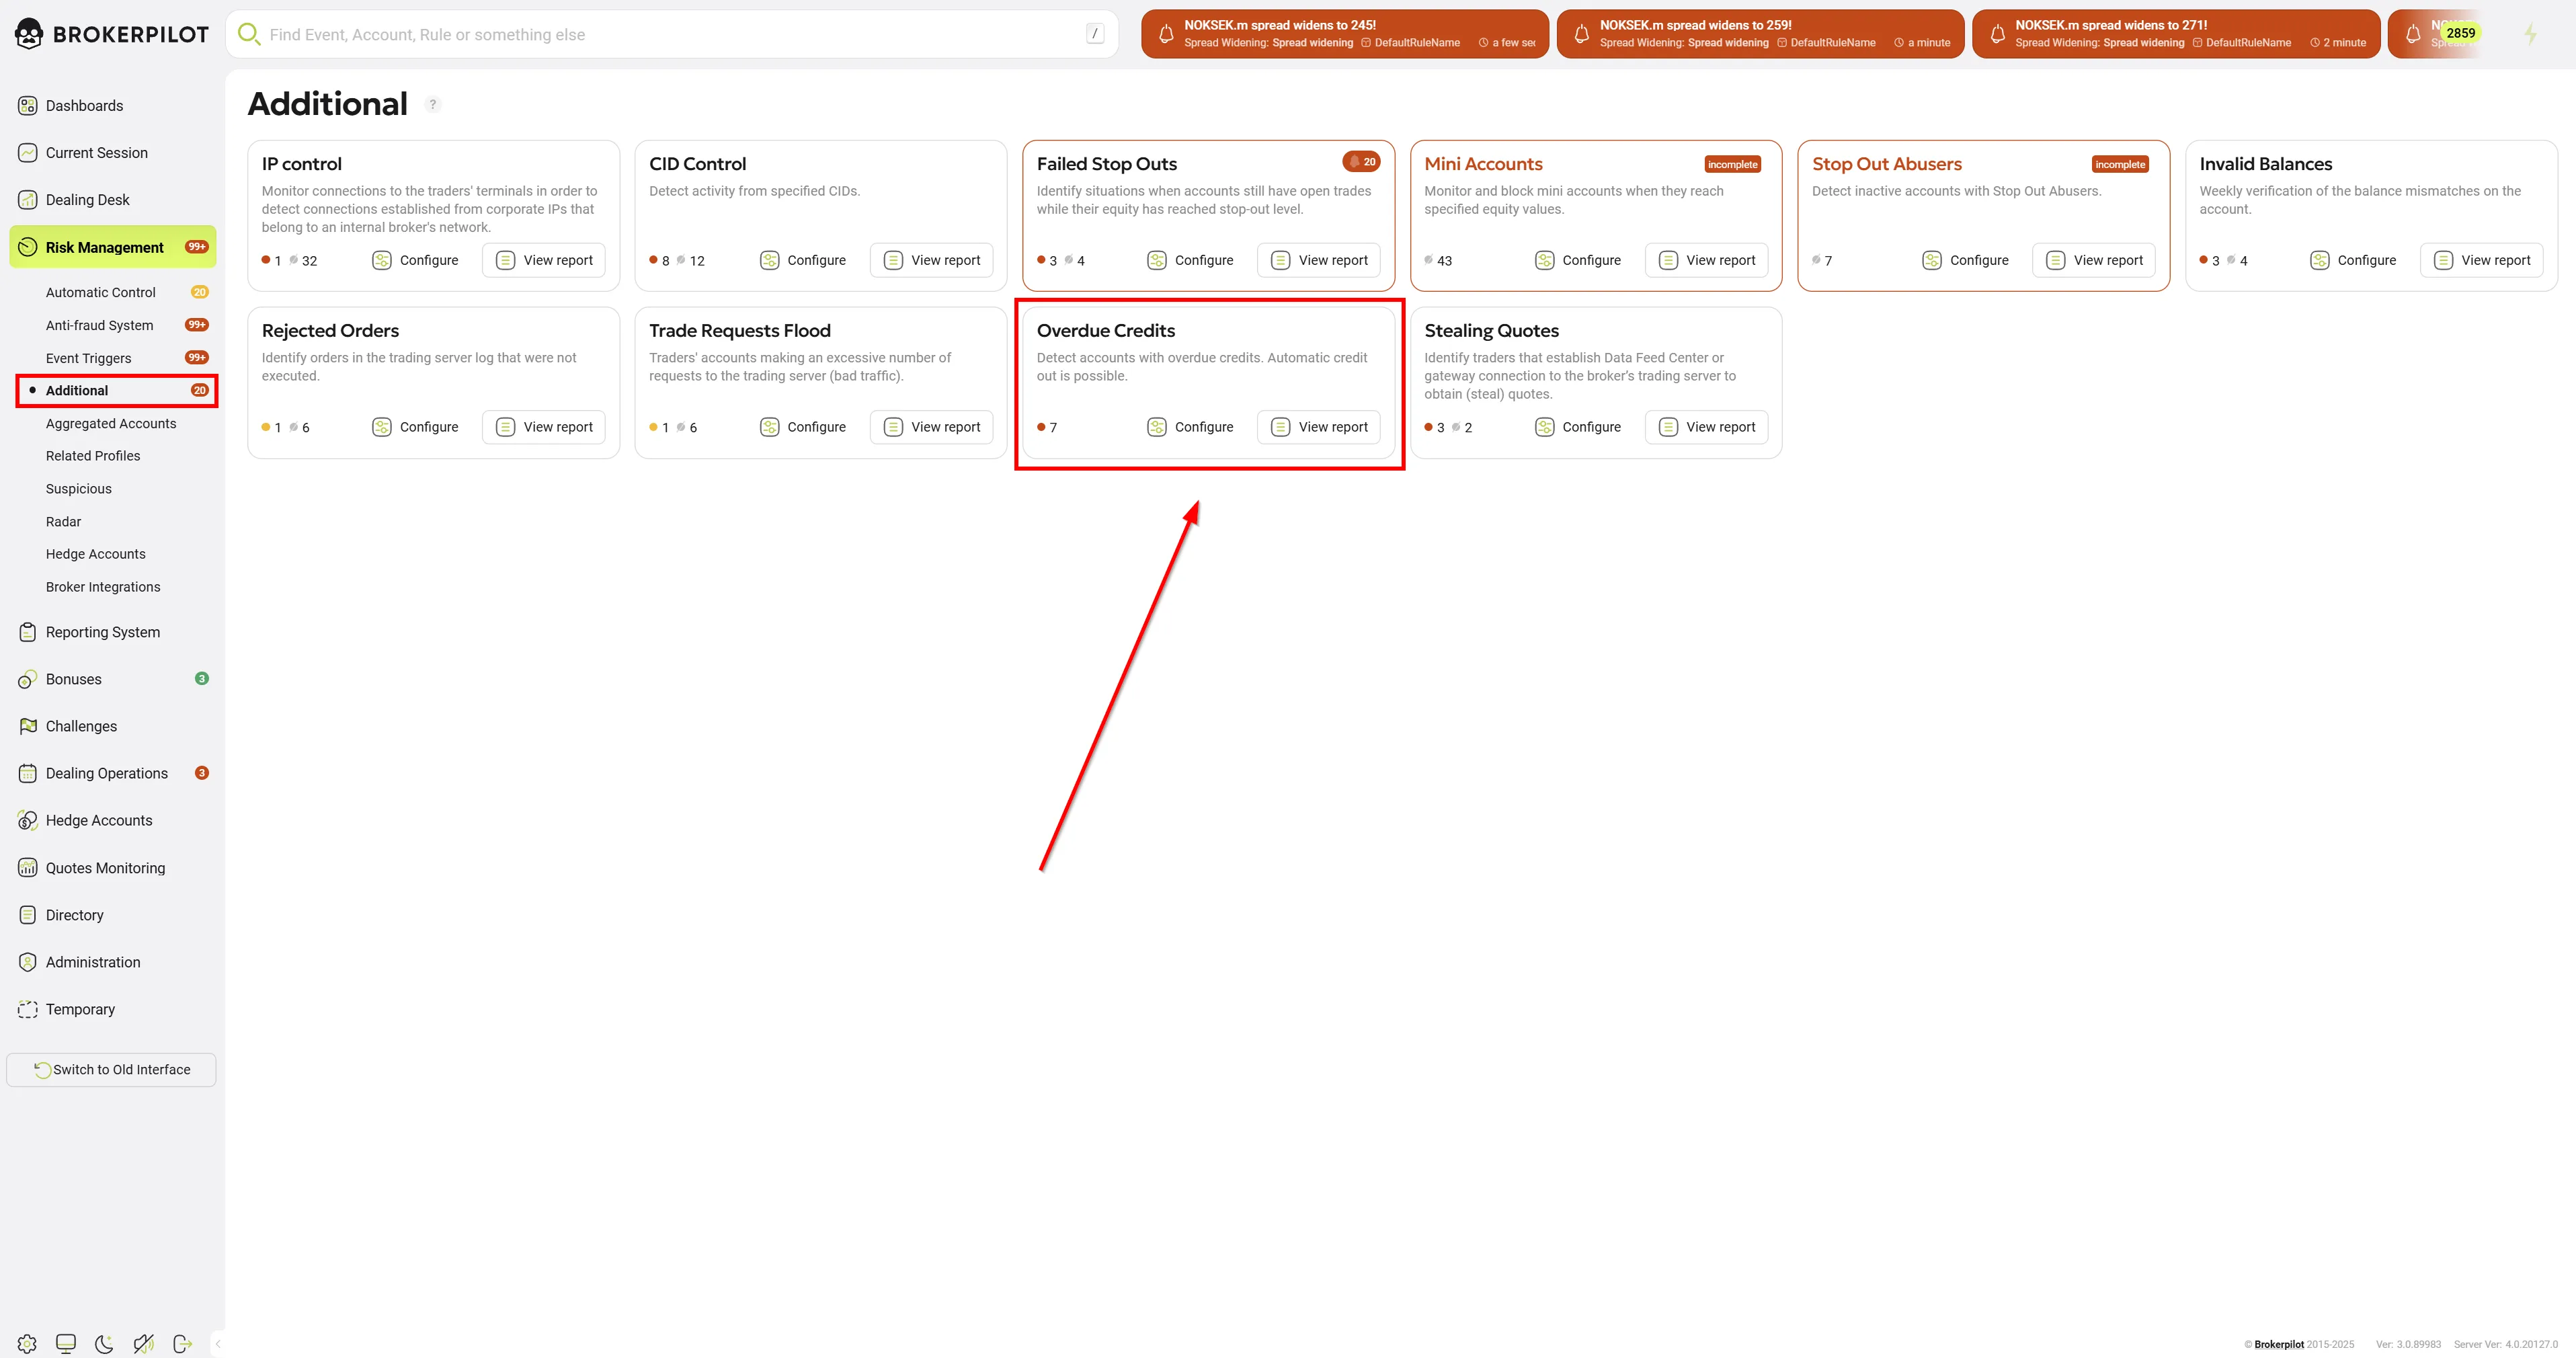Screen dimensions: 2576x1358
Task: Click the Configure icon on Trade Requests Flood card
Action: (x=769, y=427)
